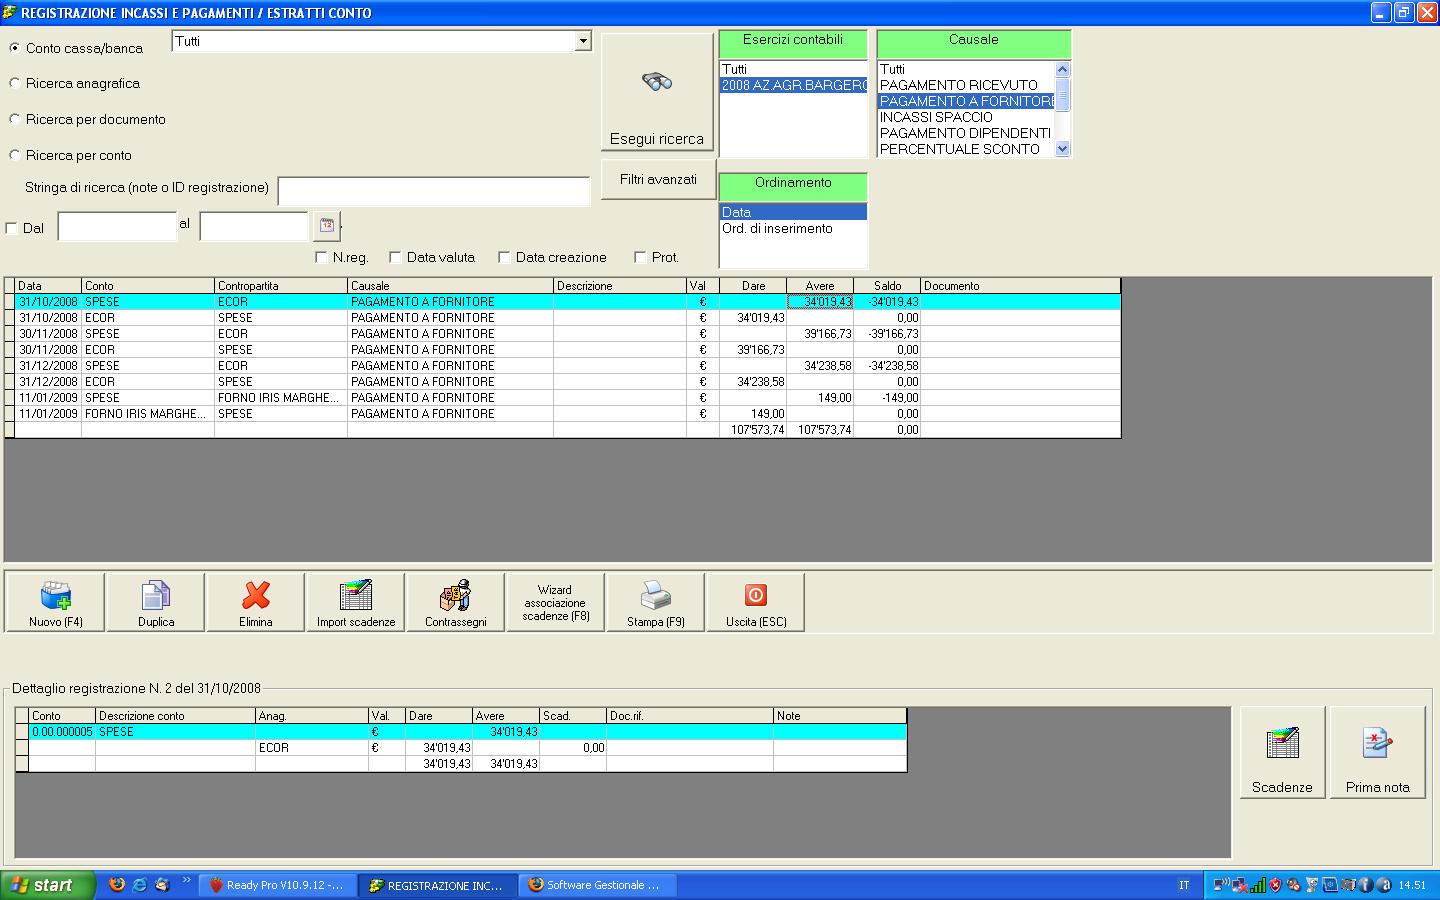The height and width of the screenshot is (900, 1440).
Task: Toggle the Prot. checkbox
Action: coord(640,257)
